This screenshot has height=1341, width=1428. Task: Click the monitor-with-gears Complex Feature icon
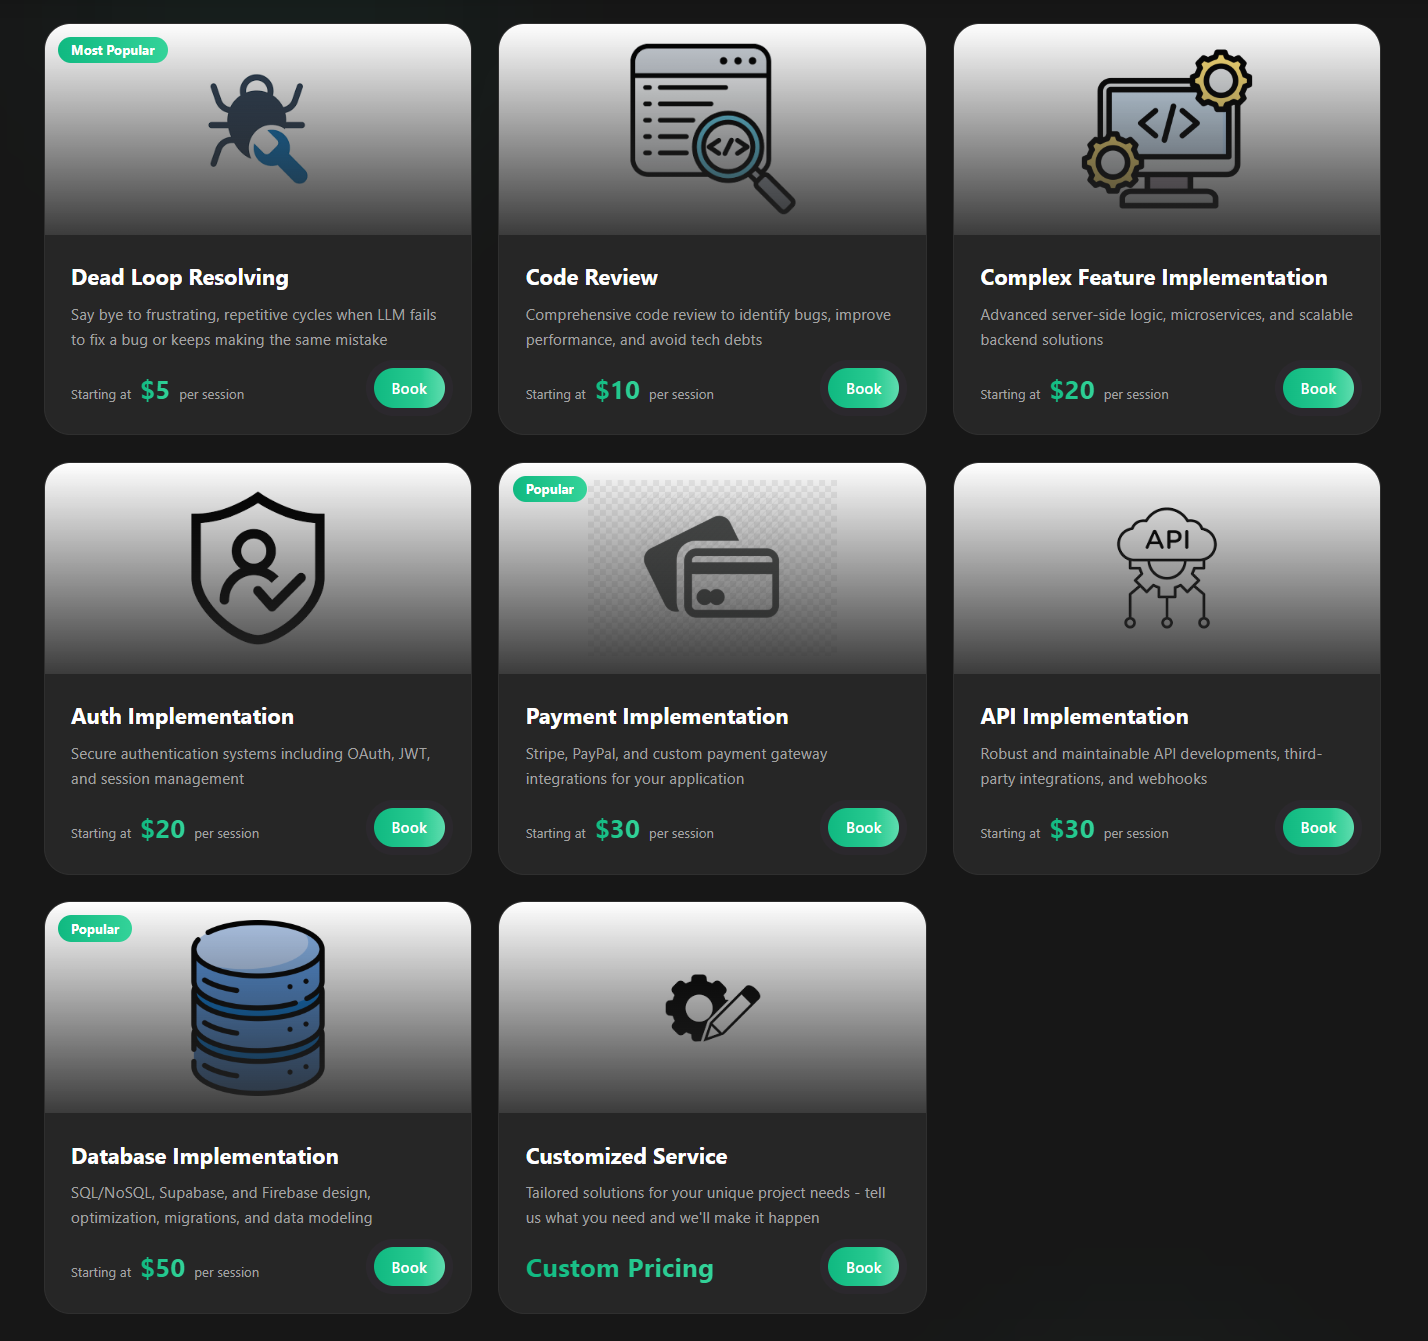pyautogui.click(x=1167, y=129)
